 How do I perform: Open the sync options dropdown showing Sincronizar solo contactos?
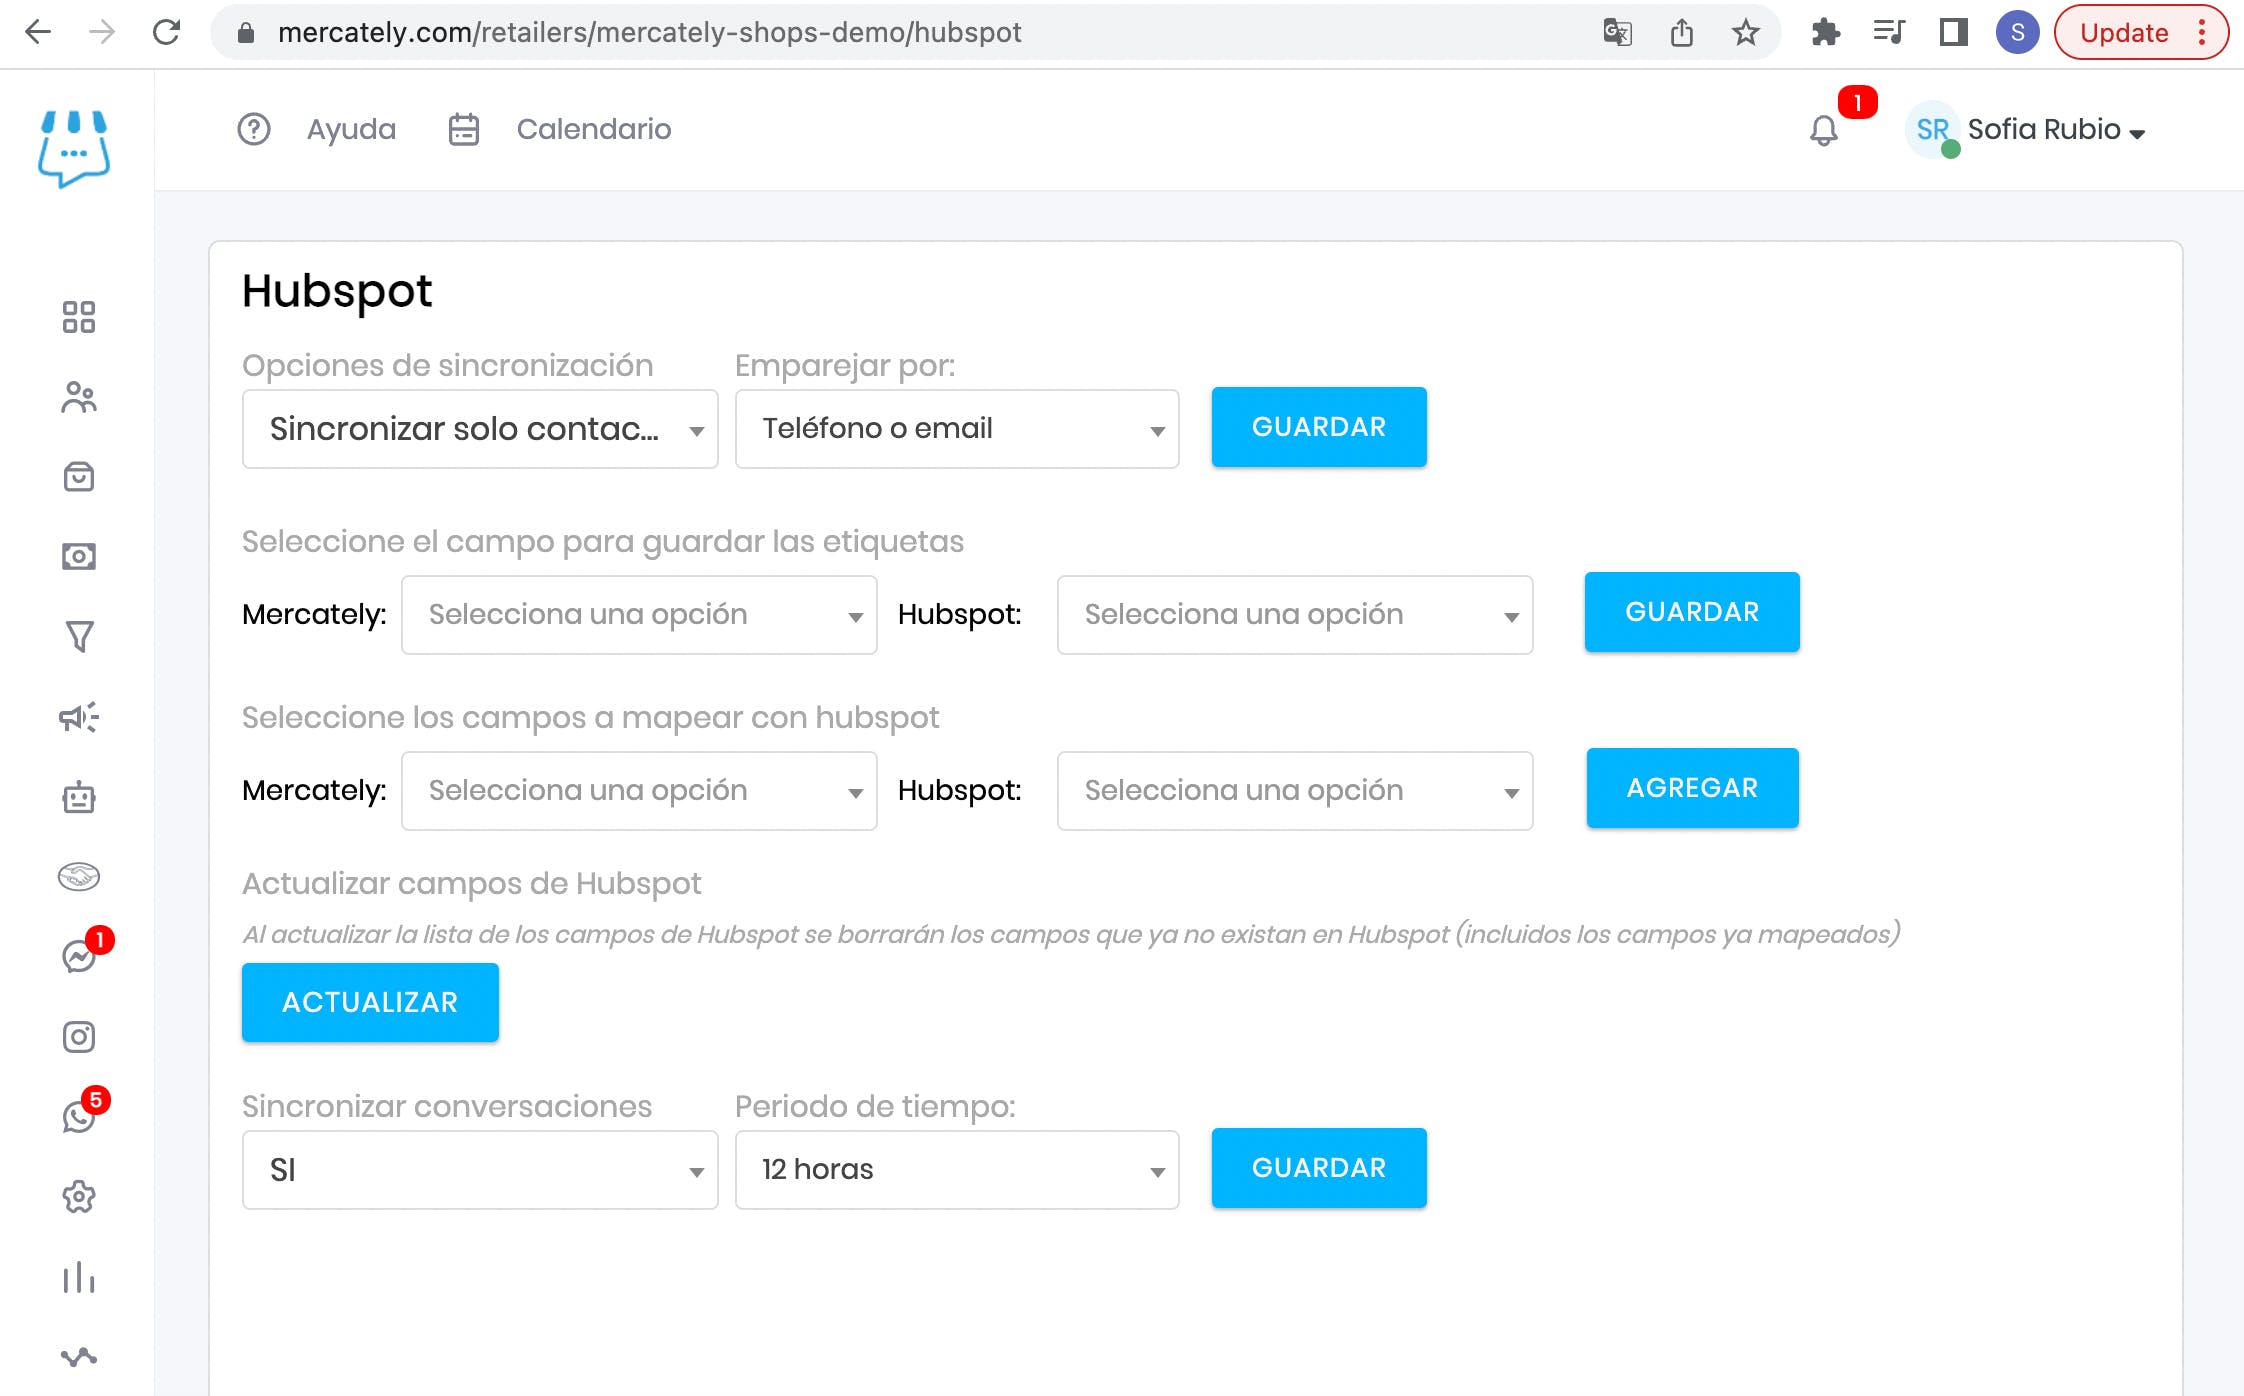click(x=480, y=428)
